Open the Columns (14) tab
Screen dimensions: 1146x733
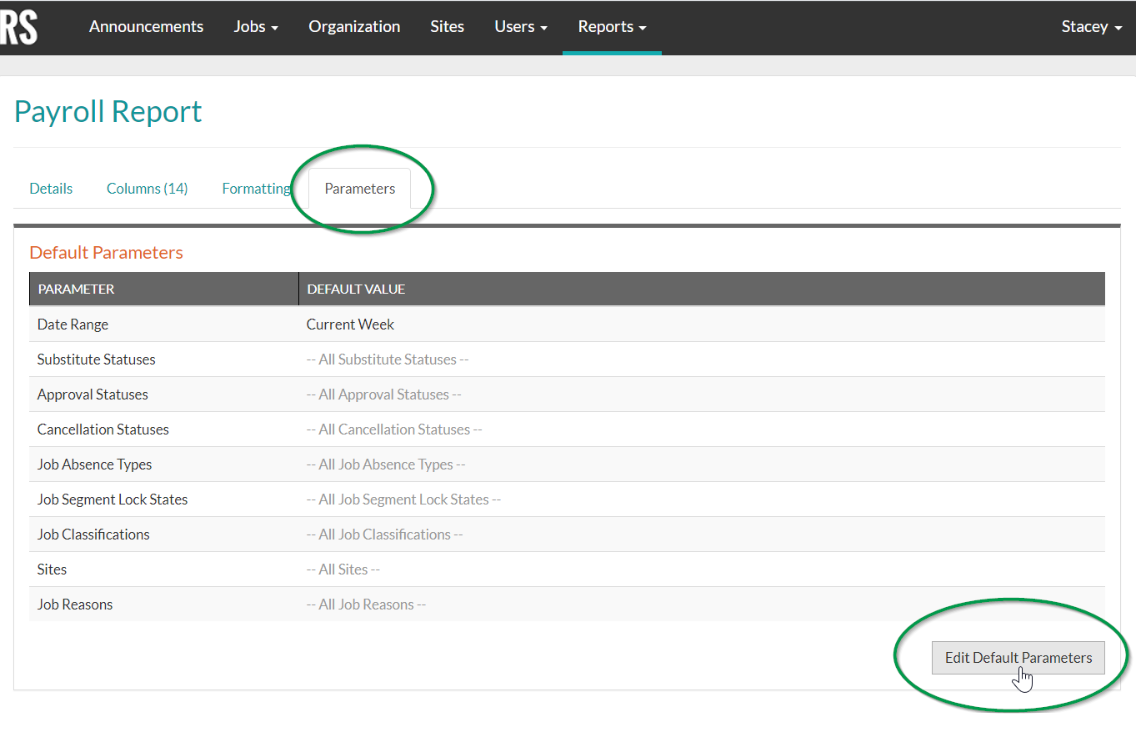point(147,188)
